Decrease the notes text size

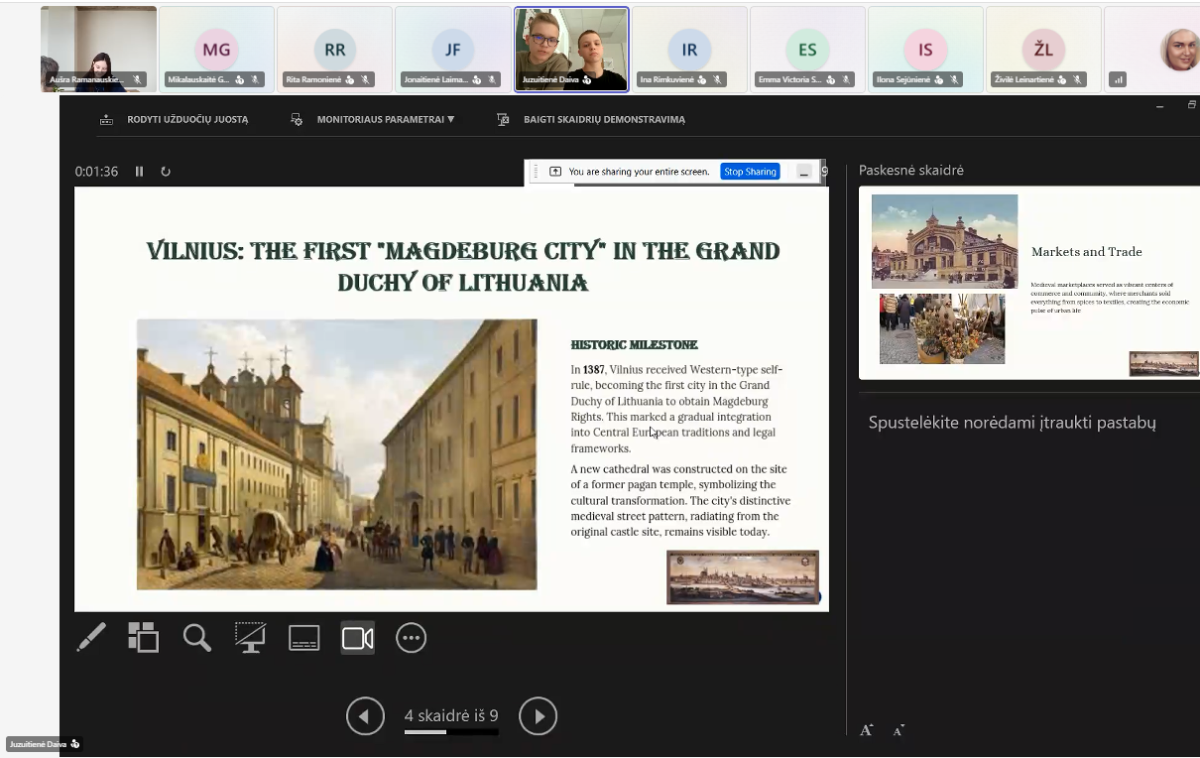(x=898, y=731)
